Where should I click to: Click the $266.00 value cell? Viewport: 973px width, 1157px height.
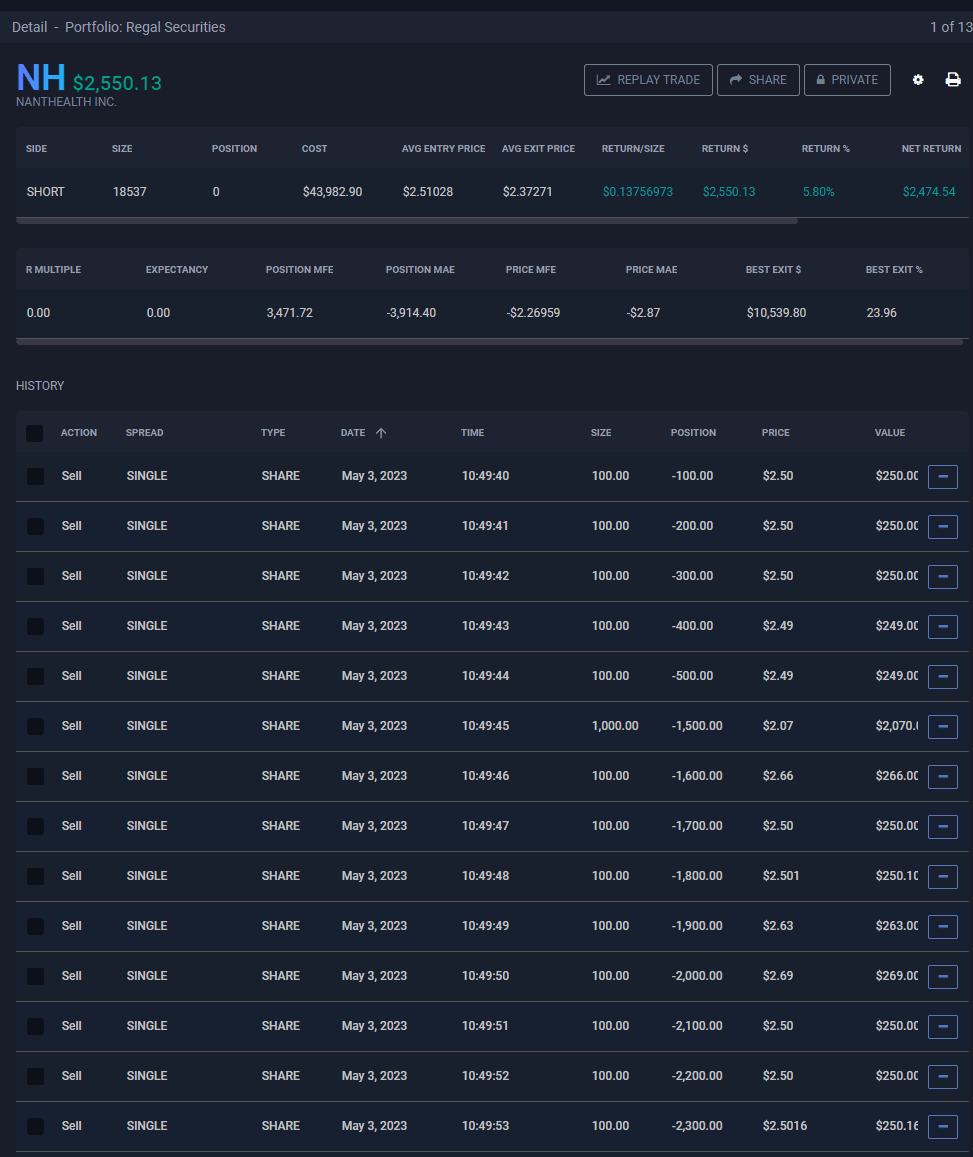pos(897,776)
